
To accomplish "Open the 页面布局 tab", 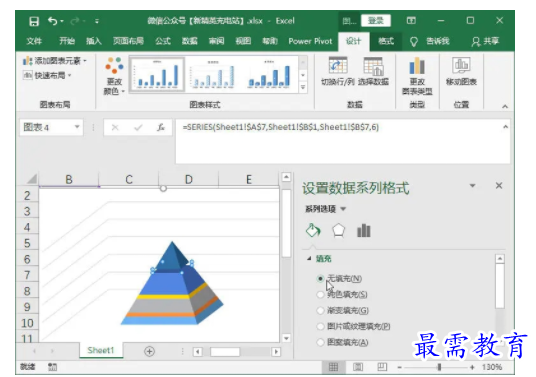I will (128, 41).
